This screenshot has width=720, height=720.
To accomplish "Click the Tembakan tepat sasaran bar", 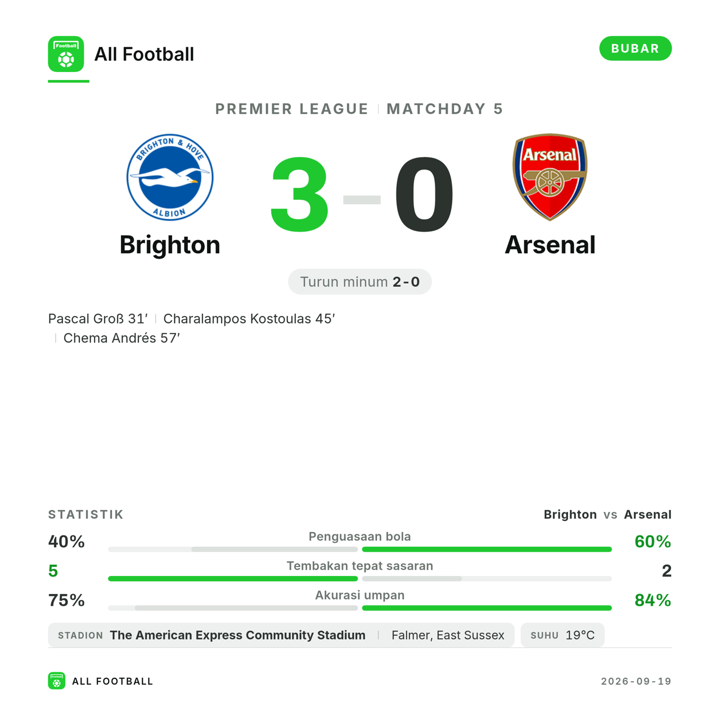I will tap(360, 579).
